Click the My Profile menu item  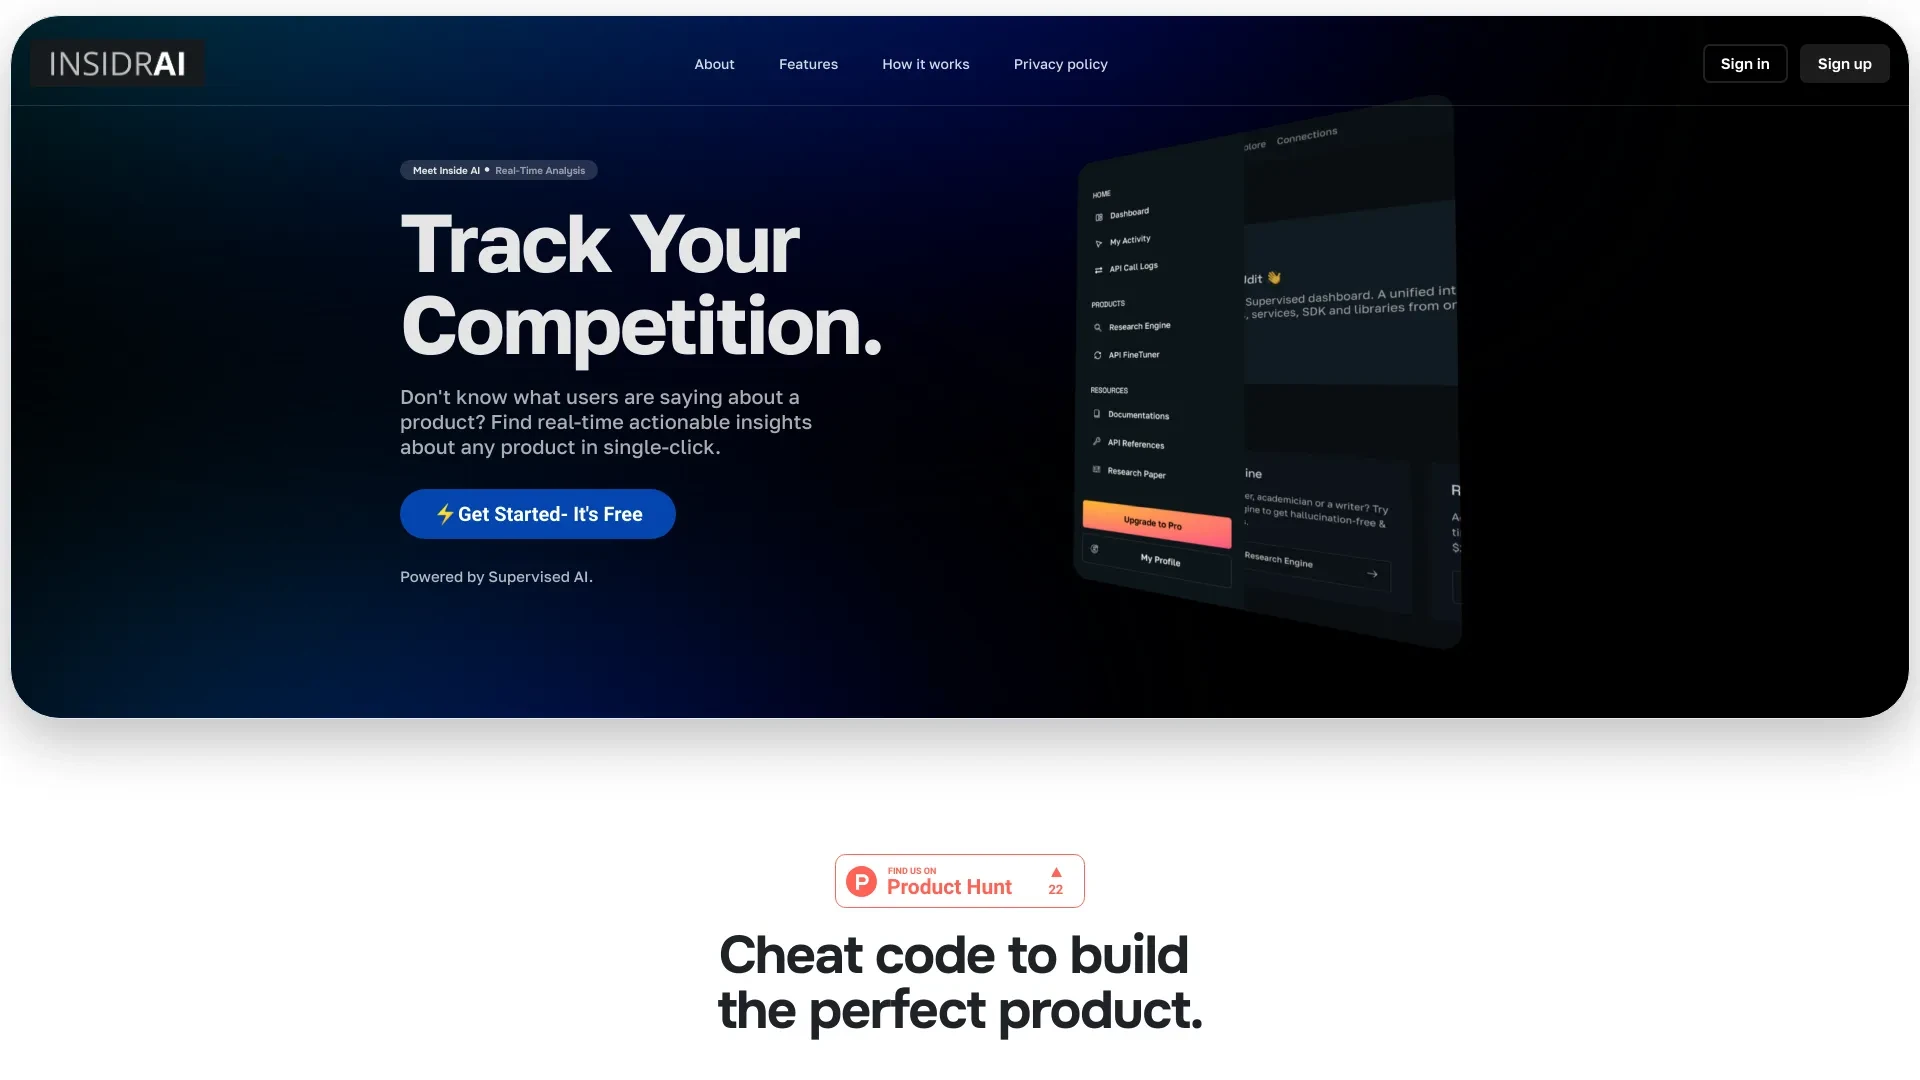point(1158,558)
